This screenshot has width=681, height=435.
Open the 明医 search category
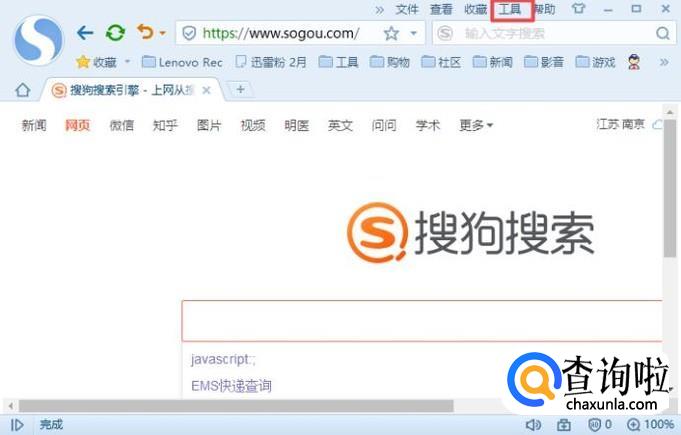pos(297,125)
